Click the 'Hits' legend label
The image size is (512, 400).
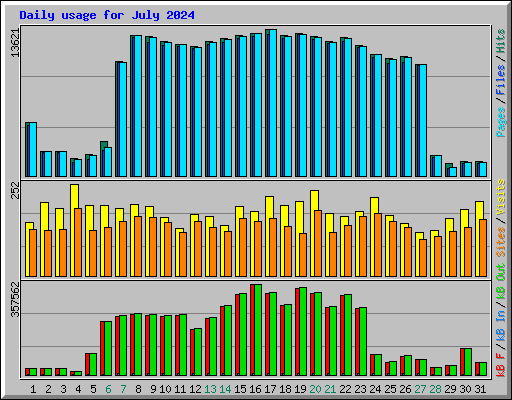(501, 41)
